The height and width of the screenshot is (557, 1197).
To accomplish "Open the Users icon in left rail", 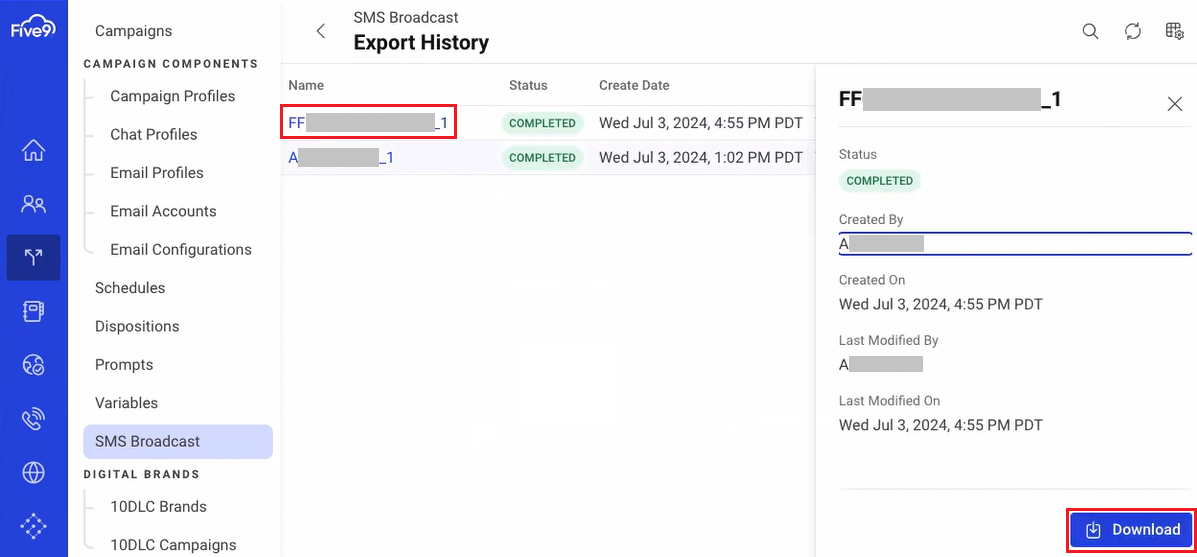I will click(x=34, y=204).
